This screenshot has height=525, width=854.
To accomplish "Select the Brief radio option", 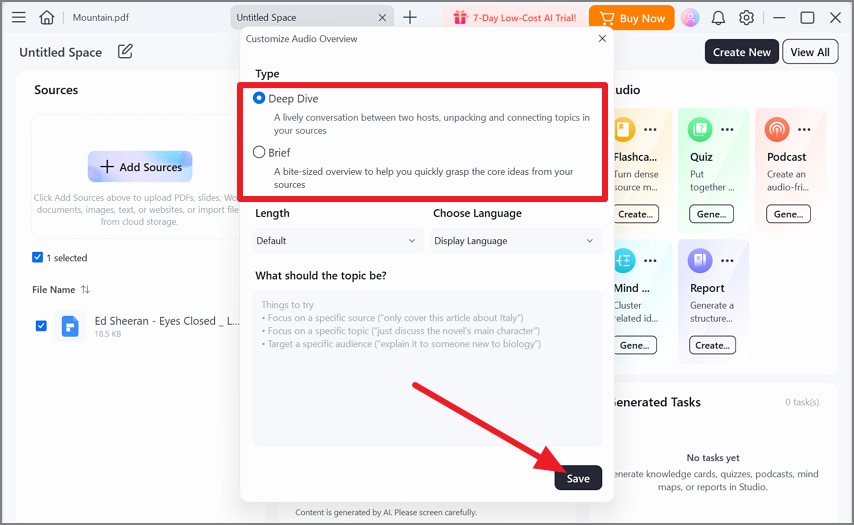I will click(x=259, y=152).
